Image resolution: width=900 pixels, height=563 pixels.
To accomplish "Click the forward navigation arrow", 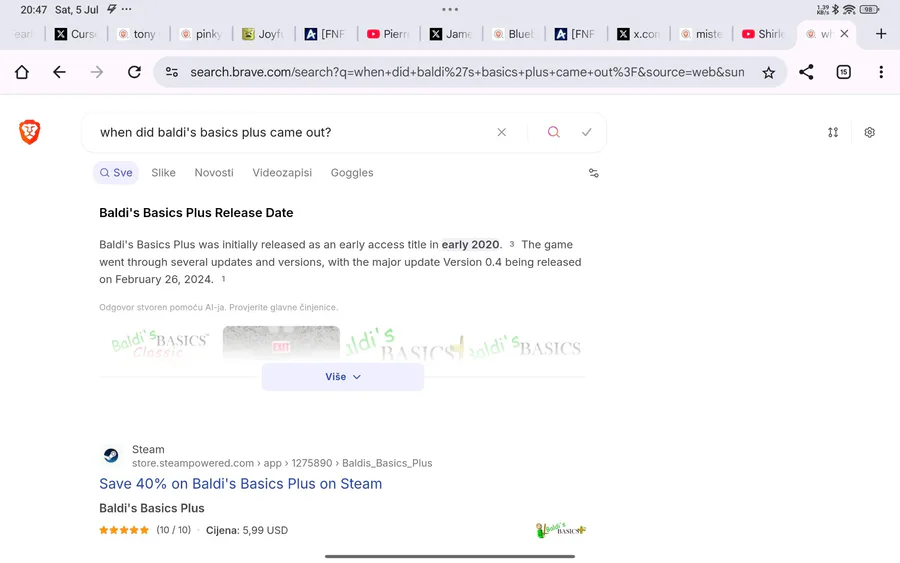I will point(97,72).
